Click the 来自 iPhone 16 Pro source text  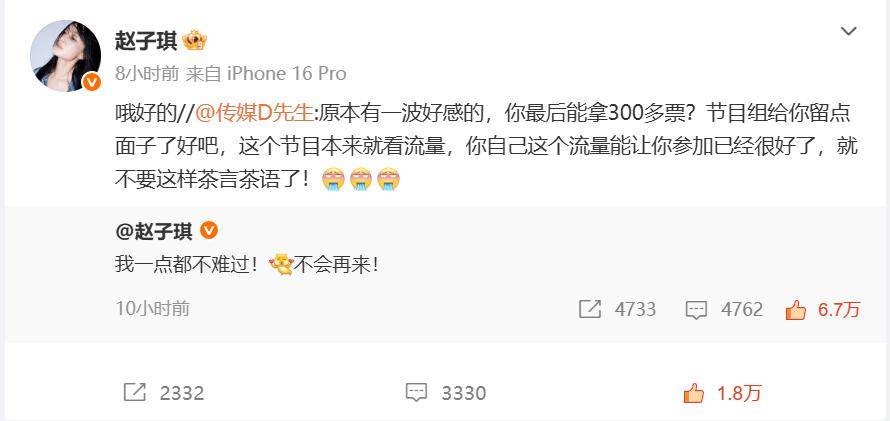coord(266,73)
